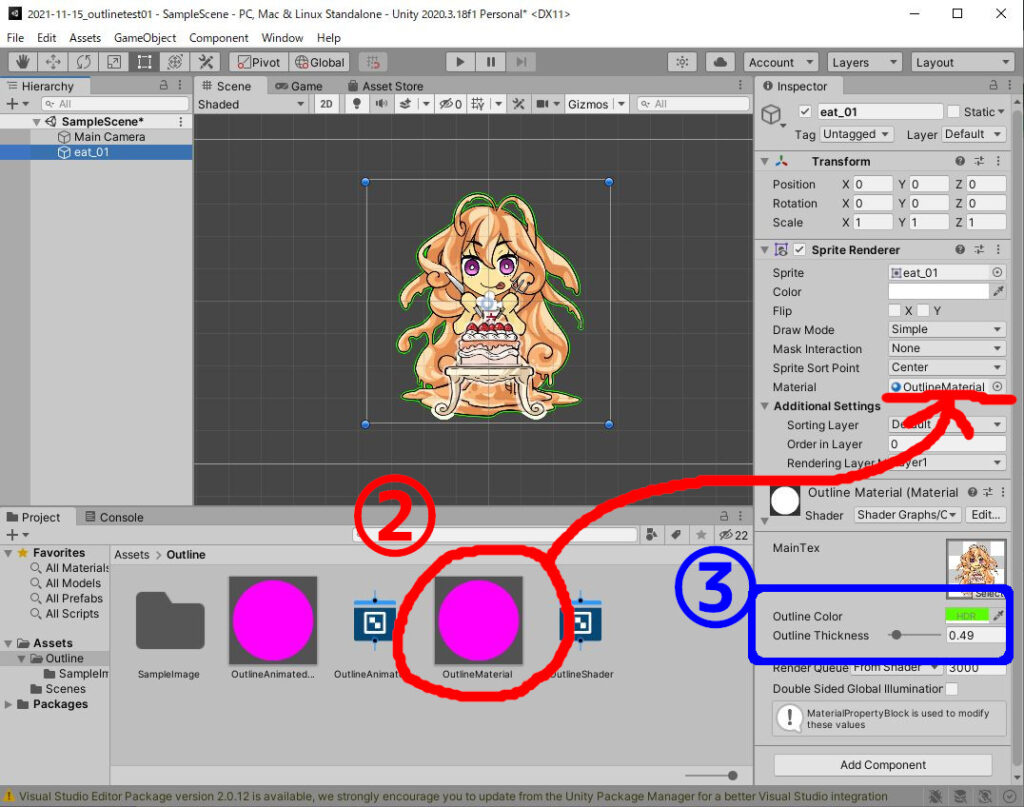
Task: Toggle the Static checkbox
Action: tap(953, 112)
